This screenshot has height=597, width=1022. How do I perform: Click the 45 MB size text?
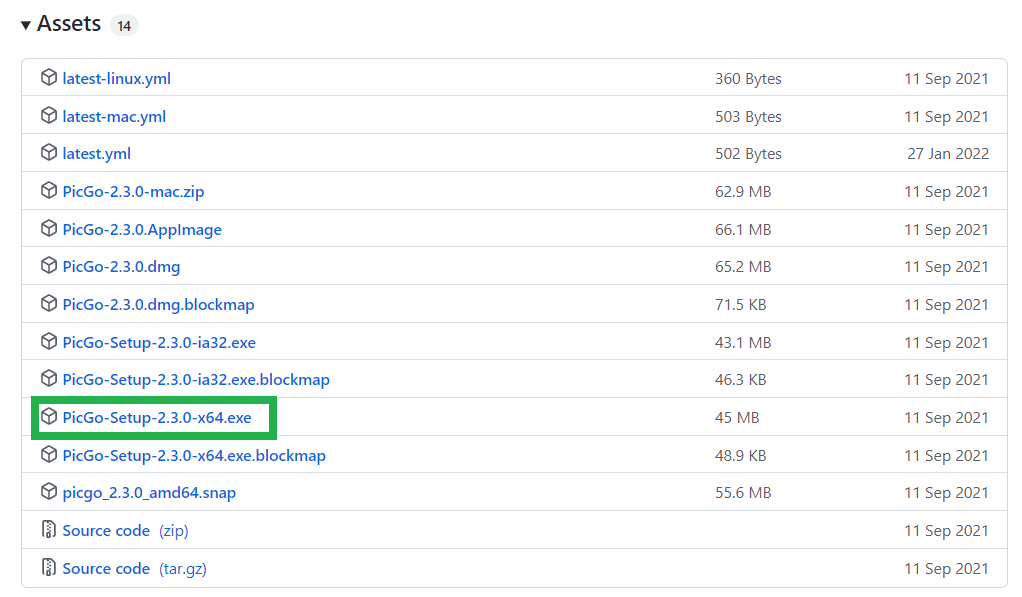pyautogui.click(x=737, y=418)
